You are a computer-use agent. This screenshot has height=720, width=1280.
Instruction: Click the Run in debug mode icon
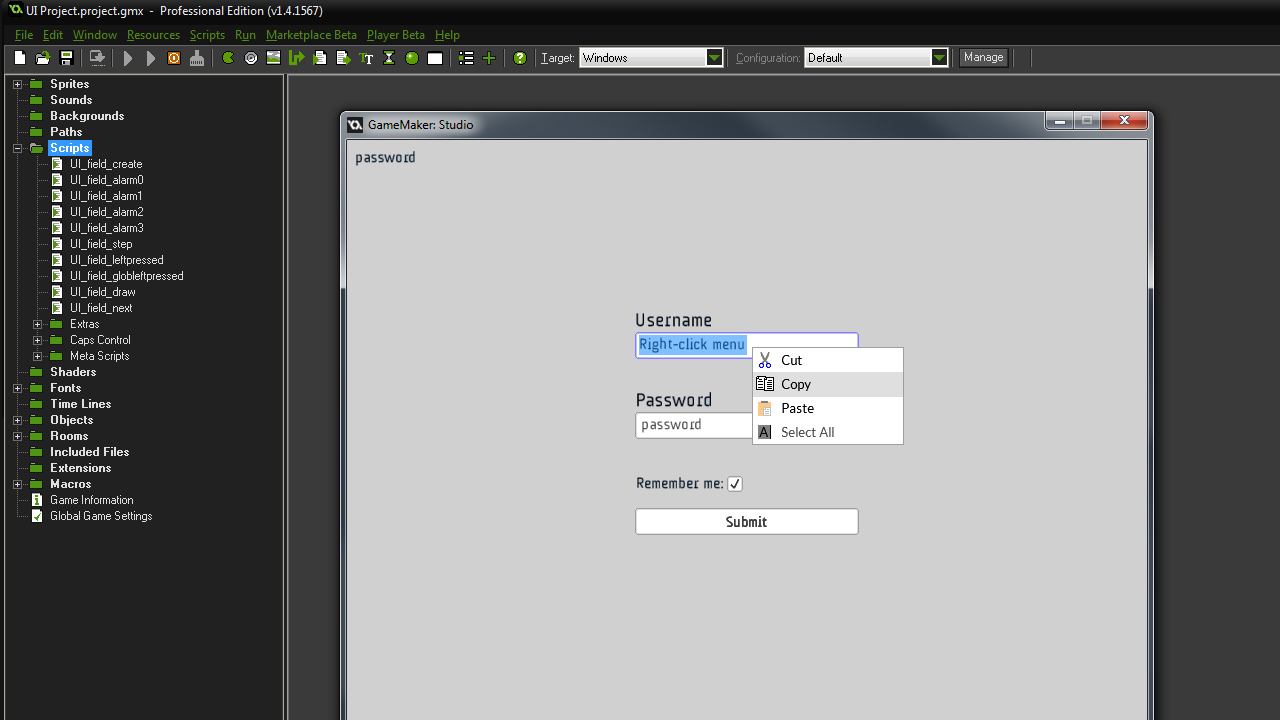click(x=151, y=58)
